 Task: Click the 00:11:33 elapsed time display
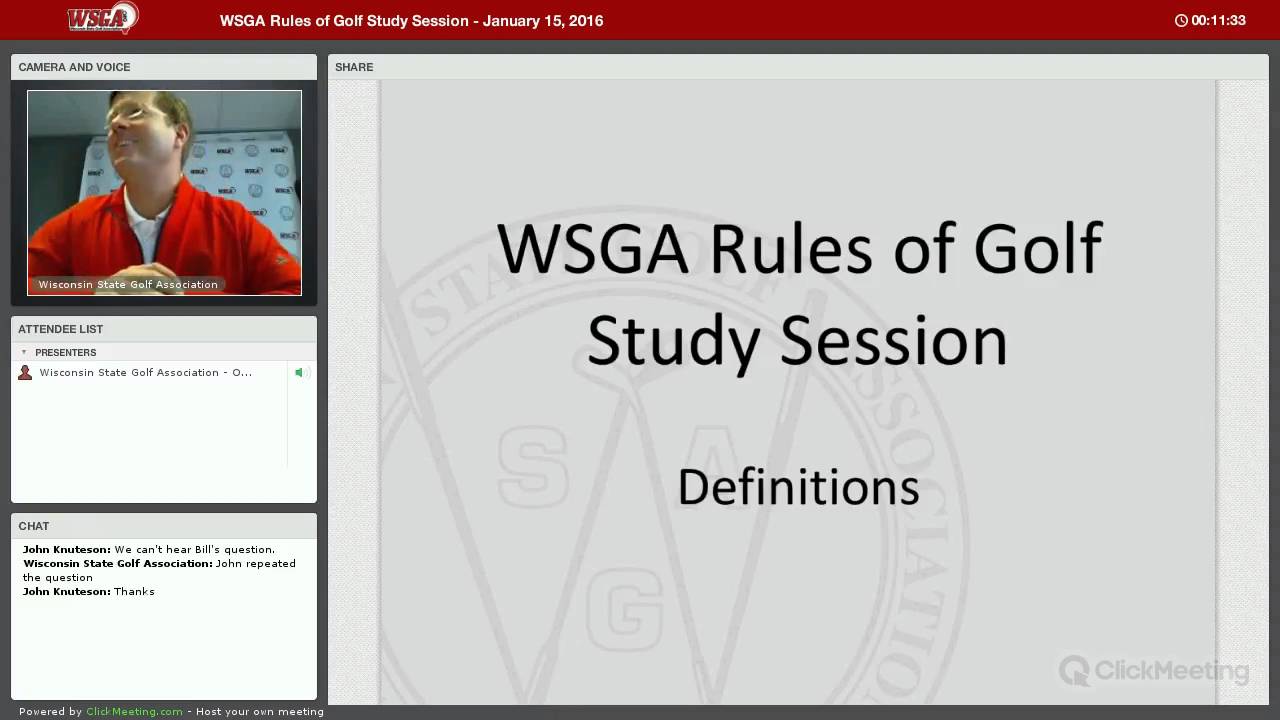coord(1218,21)
